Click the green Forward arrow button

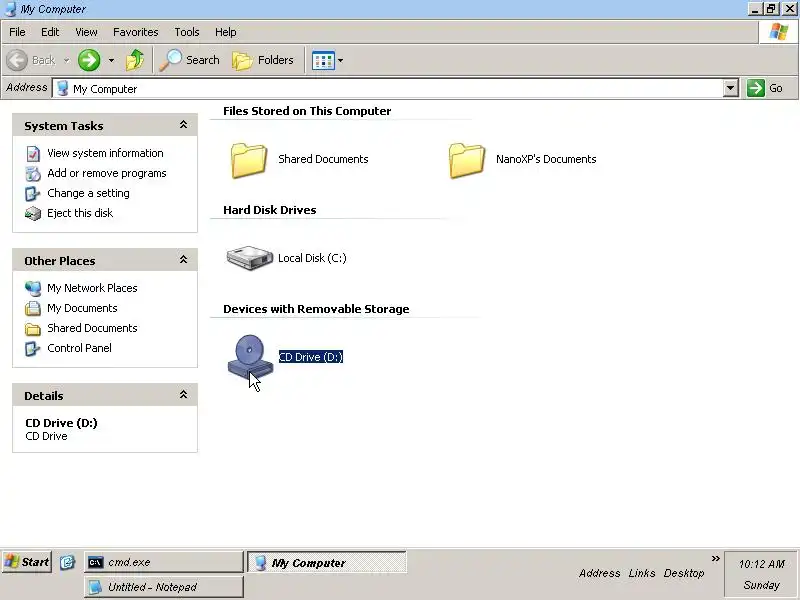click(89, 60)
